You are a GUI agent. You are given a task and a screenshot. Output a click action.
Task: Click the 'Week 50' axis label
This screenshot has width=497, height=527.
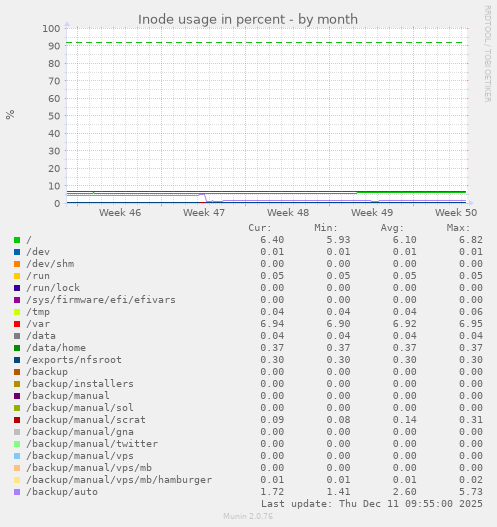coord(456,212)
